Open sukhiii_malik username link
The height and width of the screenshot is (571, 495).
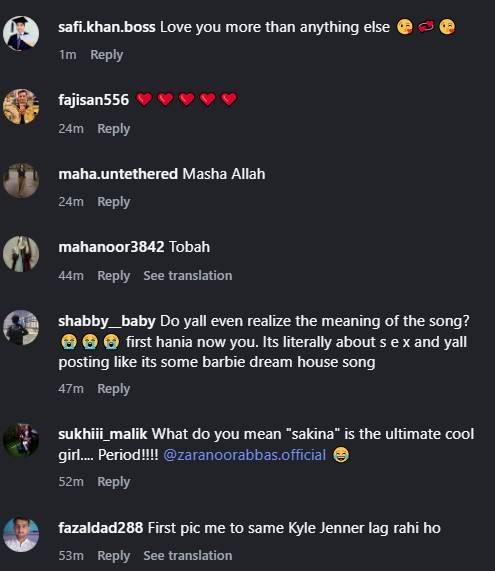[103, 434]
